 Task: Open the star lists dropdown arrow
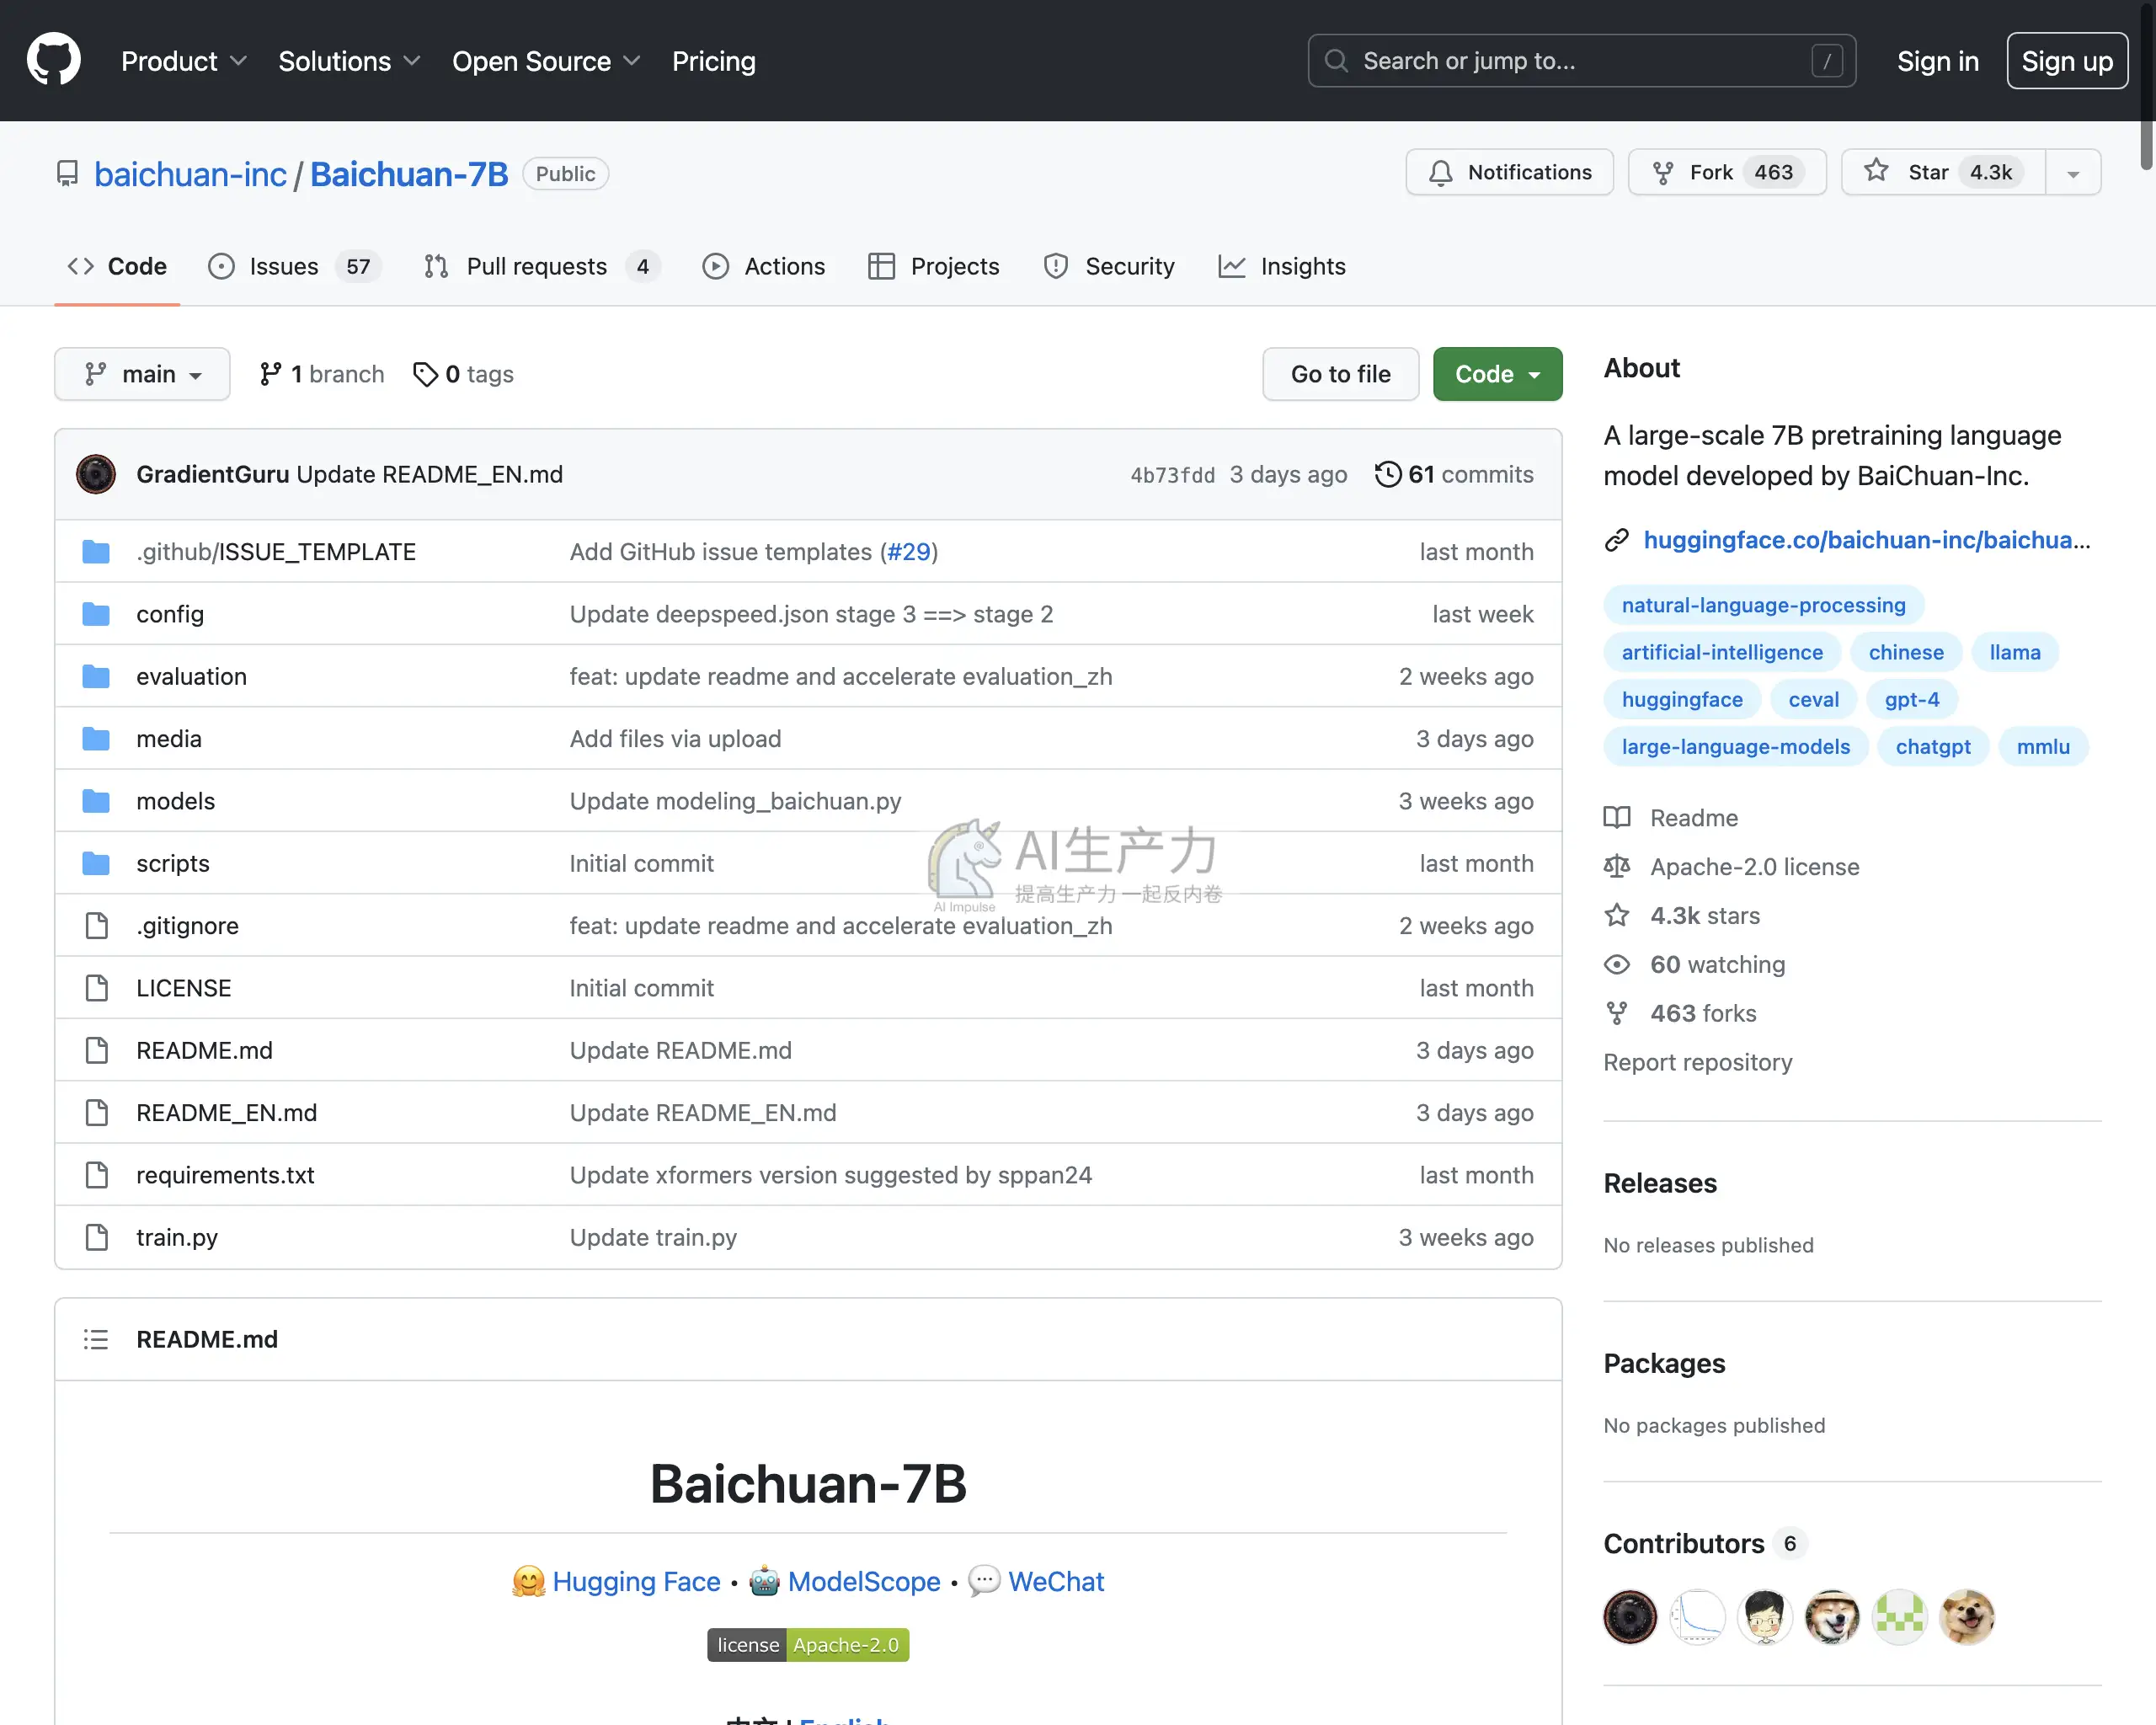click(x=2073, y=172)
